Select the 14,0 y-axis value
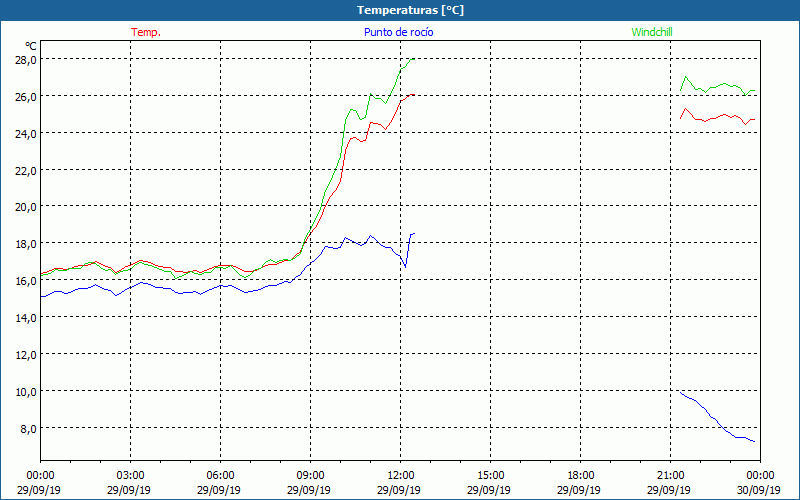 click(26, 318)
